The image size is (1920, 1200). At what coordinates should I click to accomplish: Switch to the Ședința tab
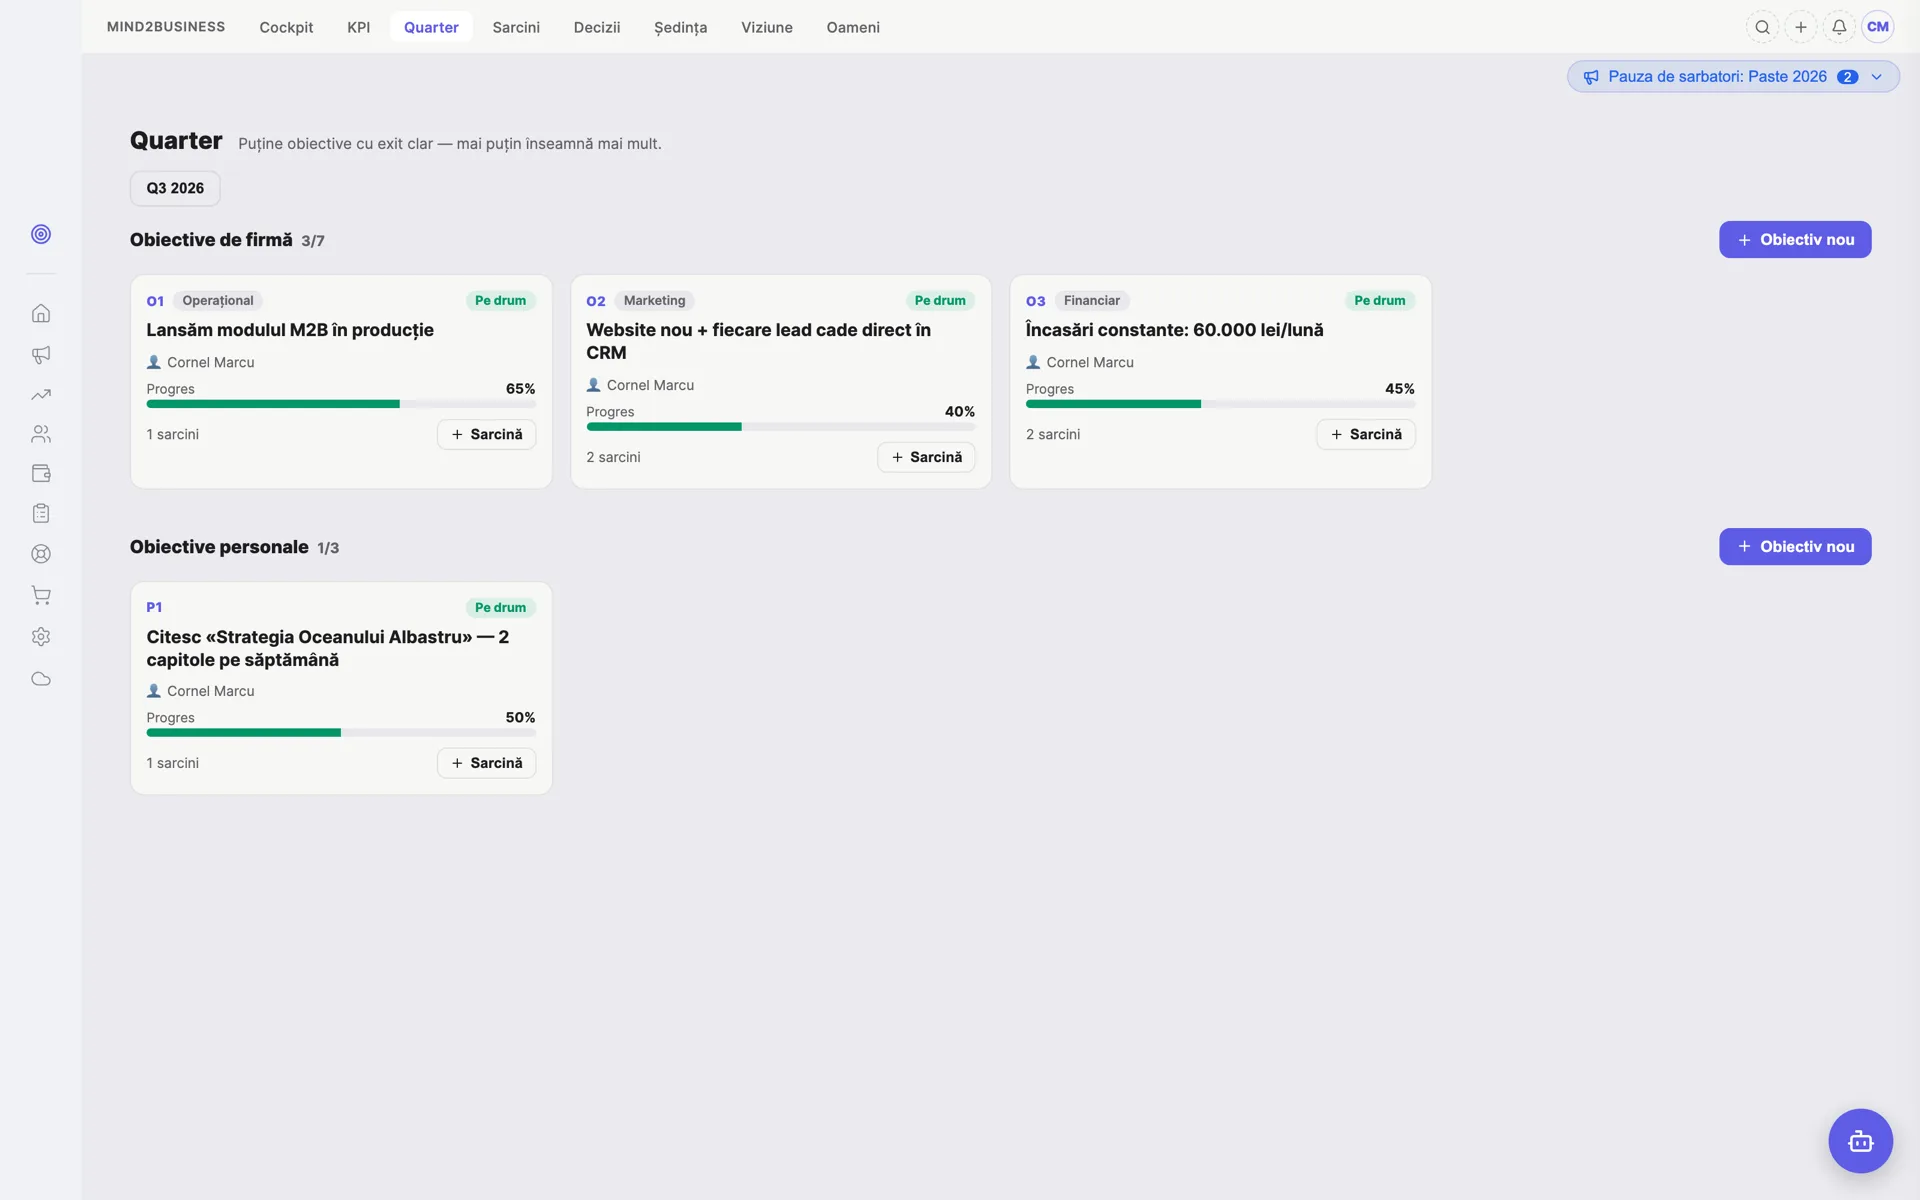[680, 27]
